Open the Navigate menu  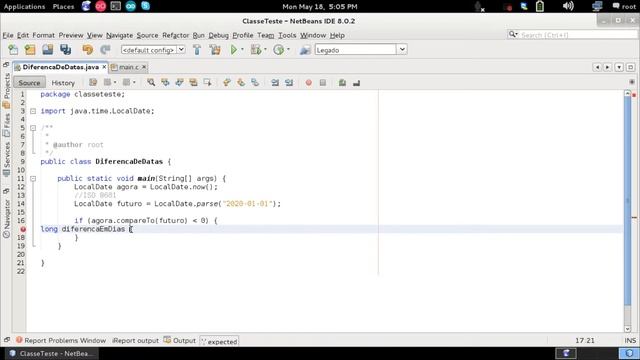[119, 36]
